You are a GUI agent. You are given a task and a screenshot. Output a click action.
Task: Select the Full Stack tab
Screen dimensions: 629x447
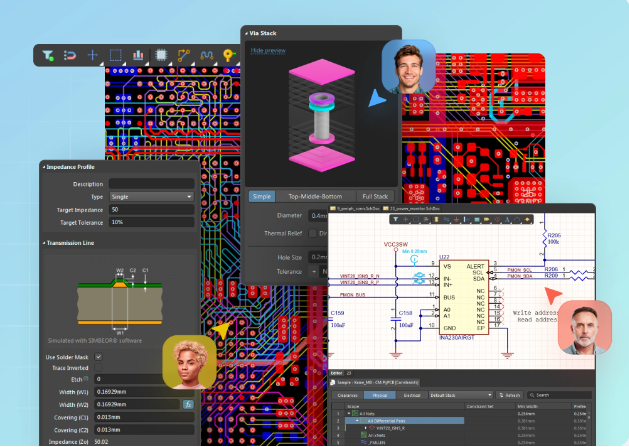pyautogui.click(x=375, y=196)
